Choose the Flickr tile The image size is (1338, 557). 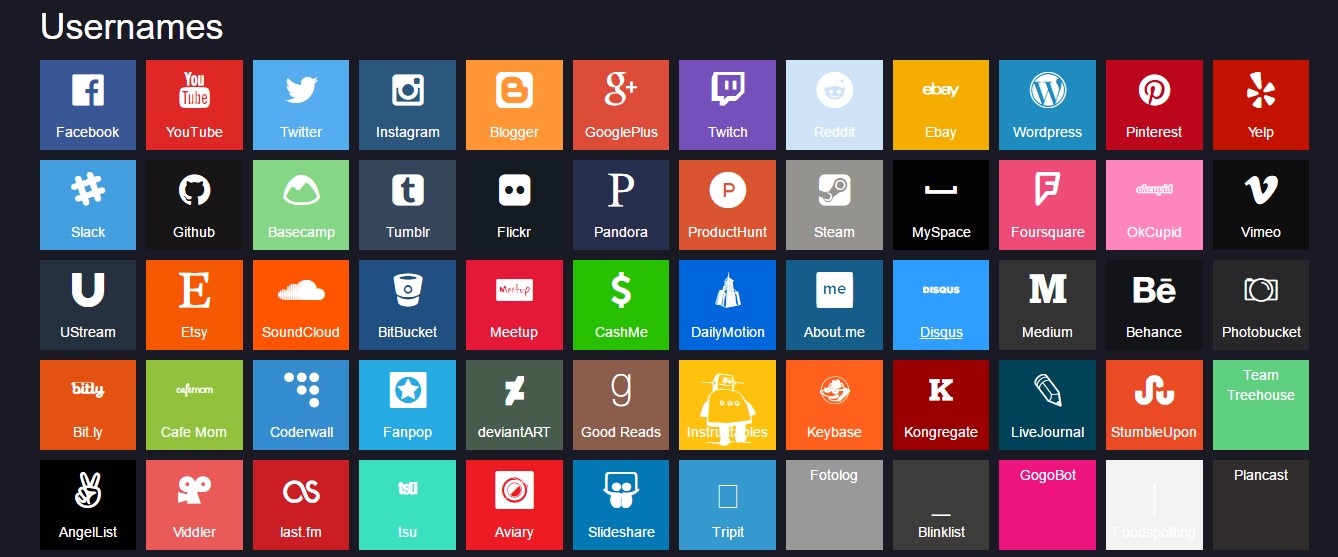click(514, 205)
